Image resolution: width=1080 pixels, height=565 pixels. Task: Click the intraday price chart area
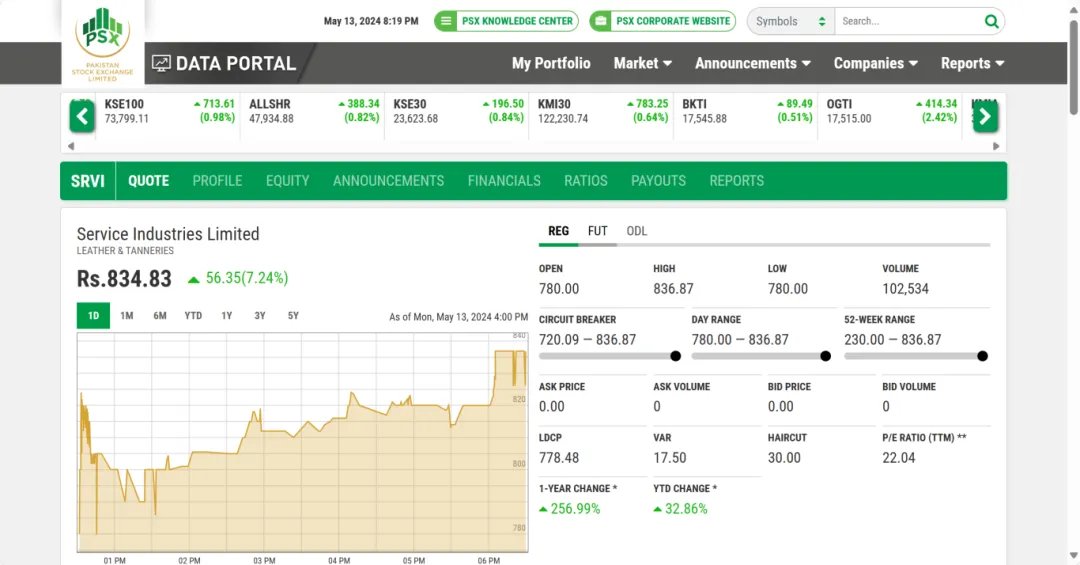pos(302,442)
